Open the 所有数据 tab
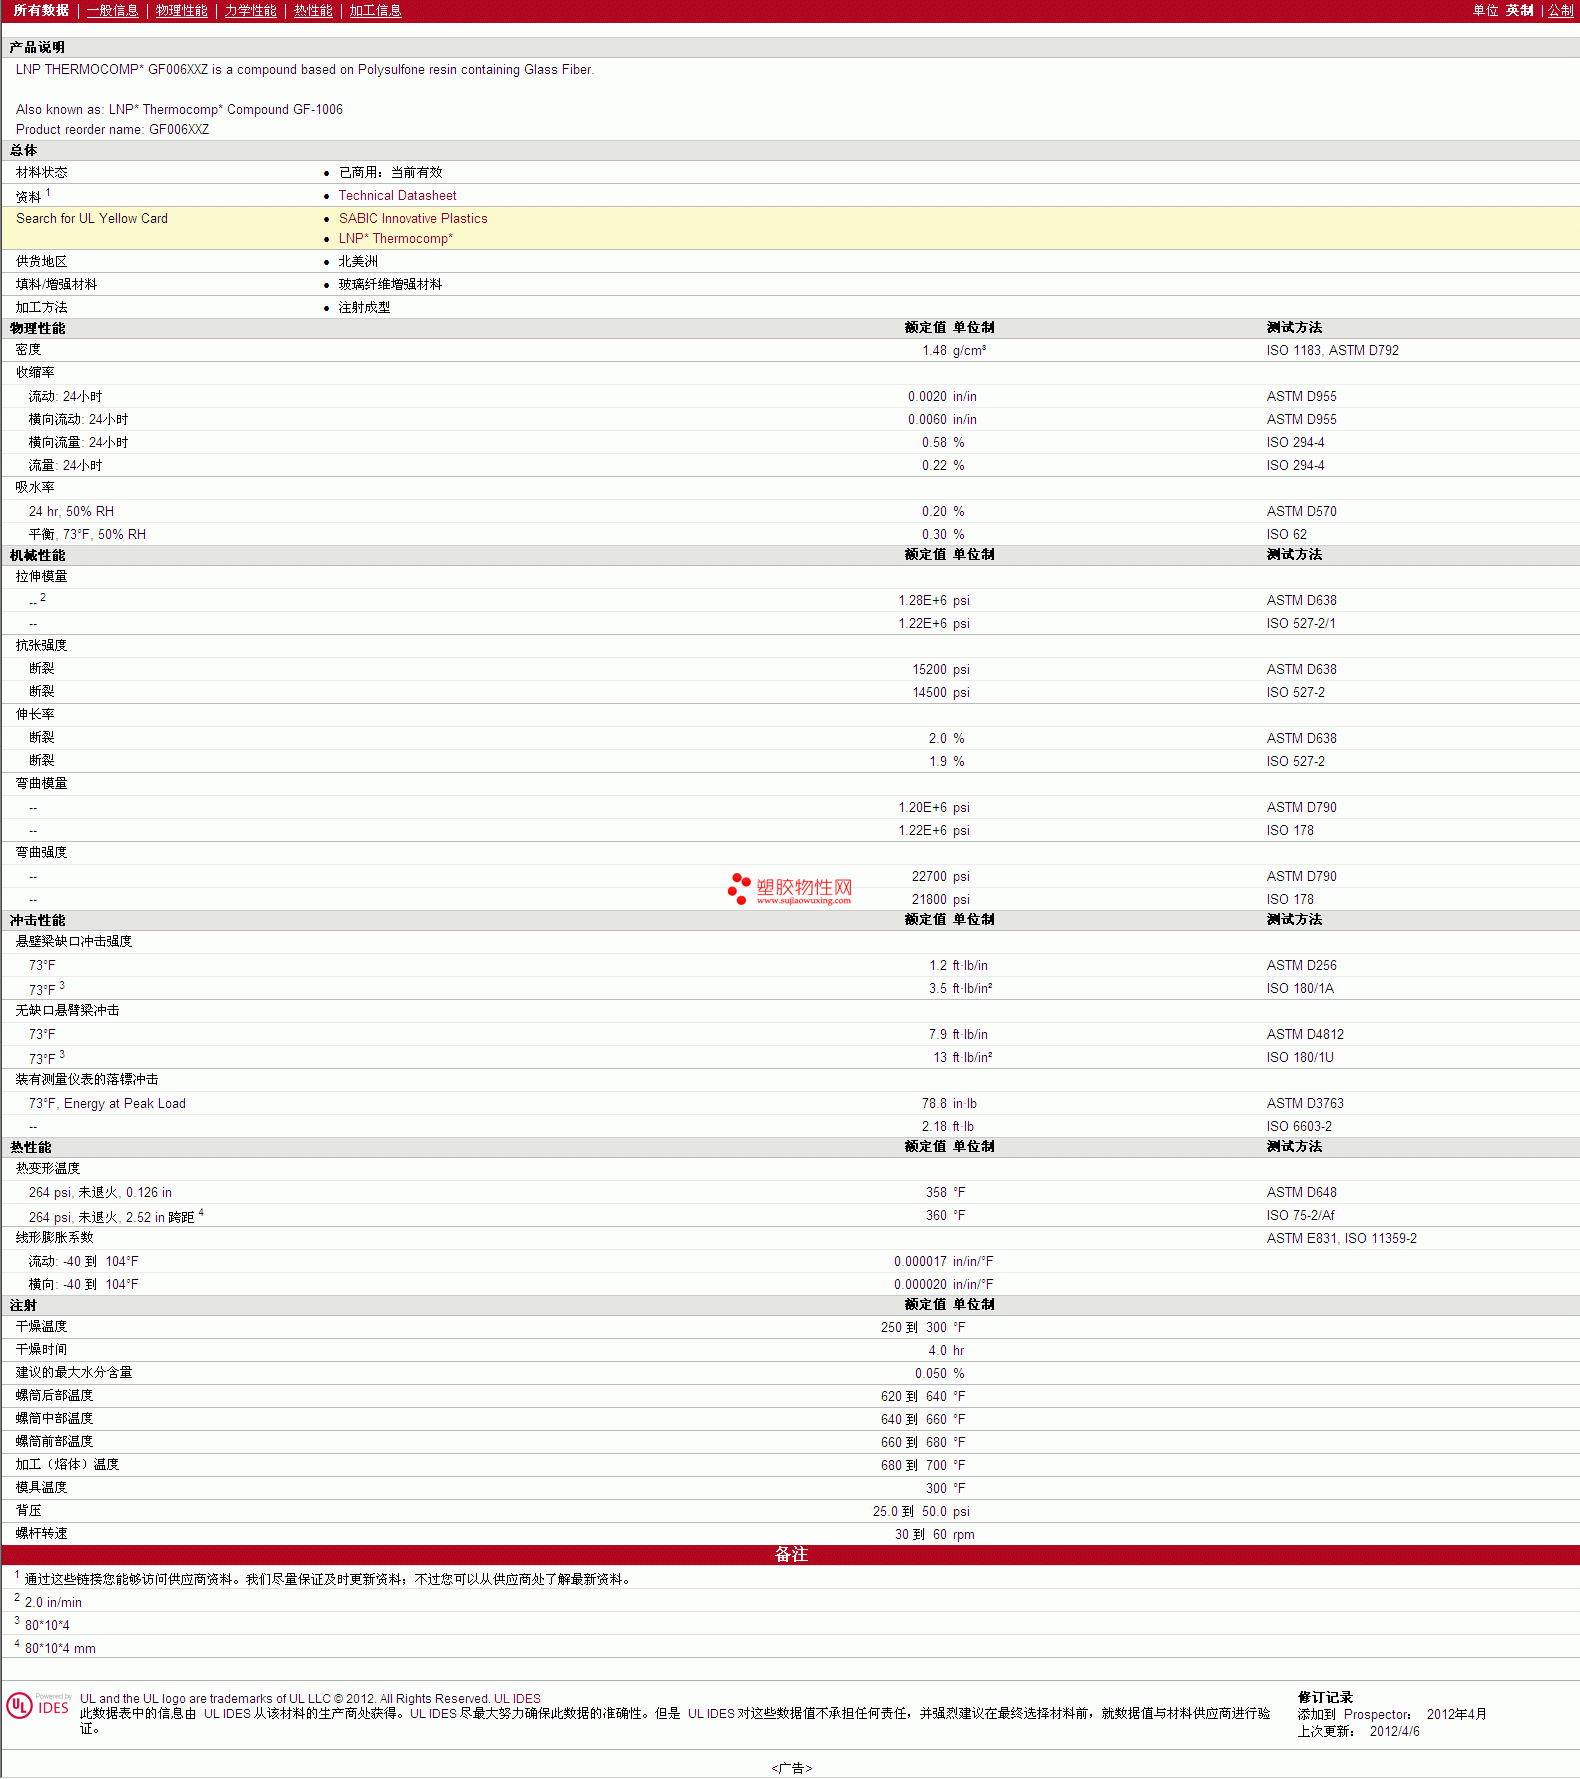Screen dimensions: 1580x1779 [41, 10]
